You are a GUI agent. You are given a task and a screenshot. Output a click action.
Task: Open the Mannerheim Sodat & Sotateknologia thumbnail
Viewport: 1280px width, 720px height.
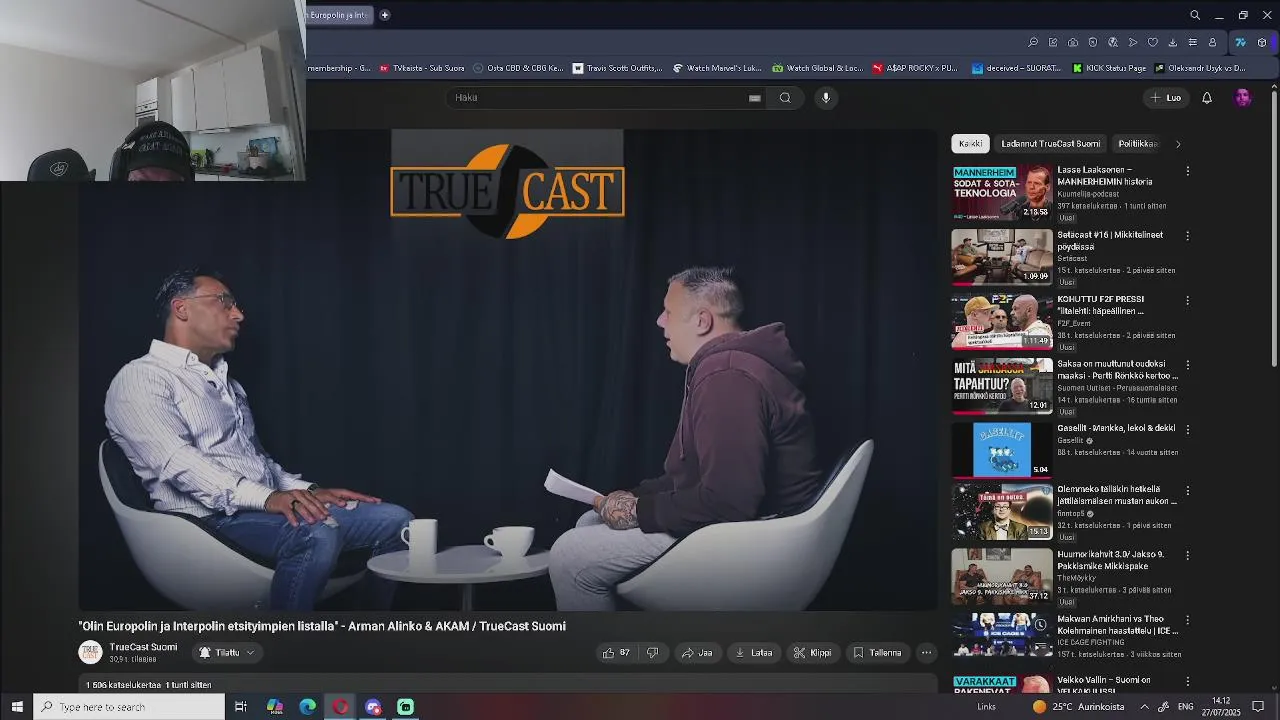(x=1002, y=192)
